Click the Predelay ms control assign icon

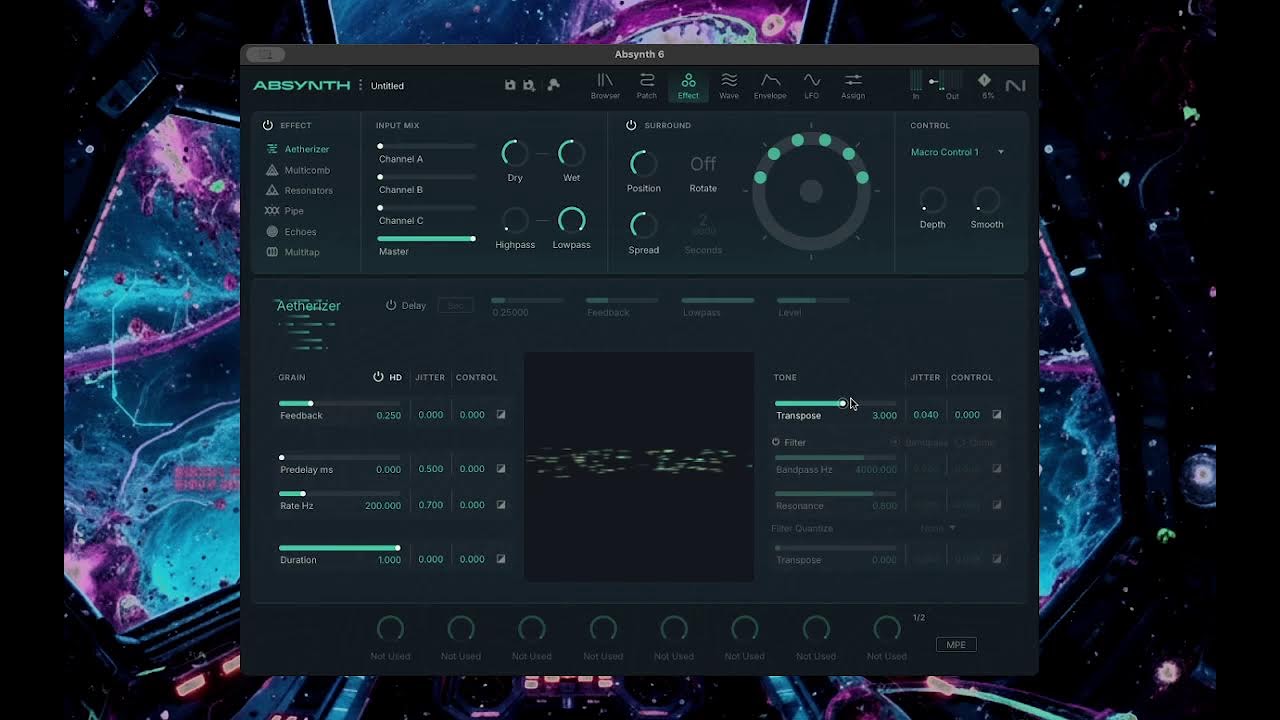click(501, 468)
